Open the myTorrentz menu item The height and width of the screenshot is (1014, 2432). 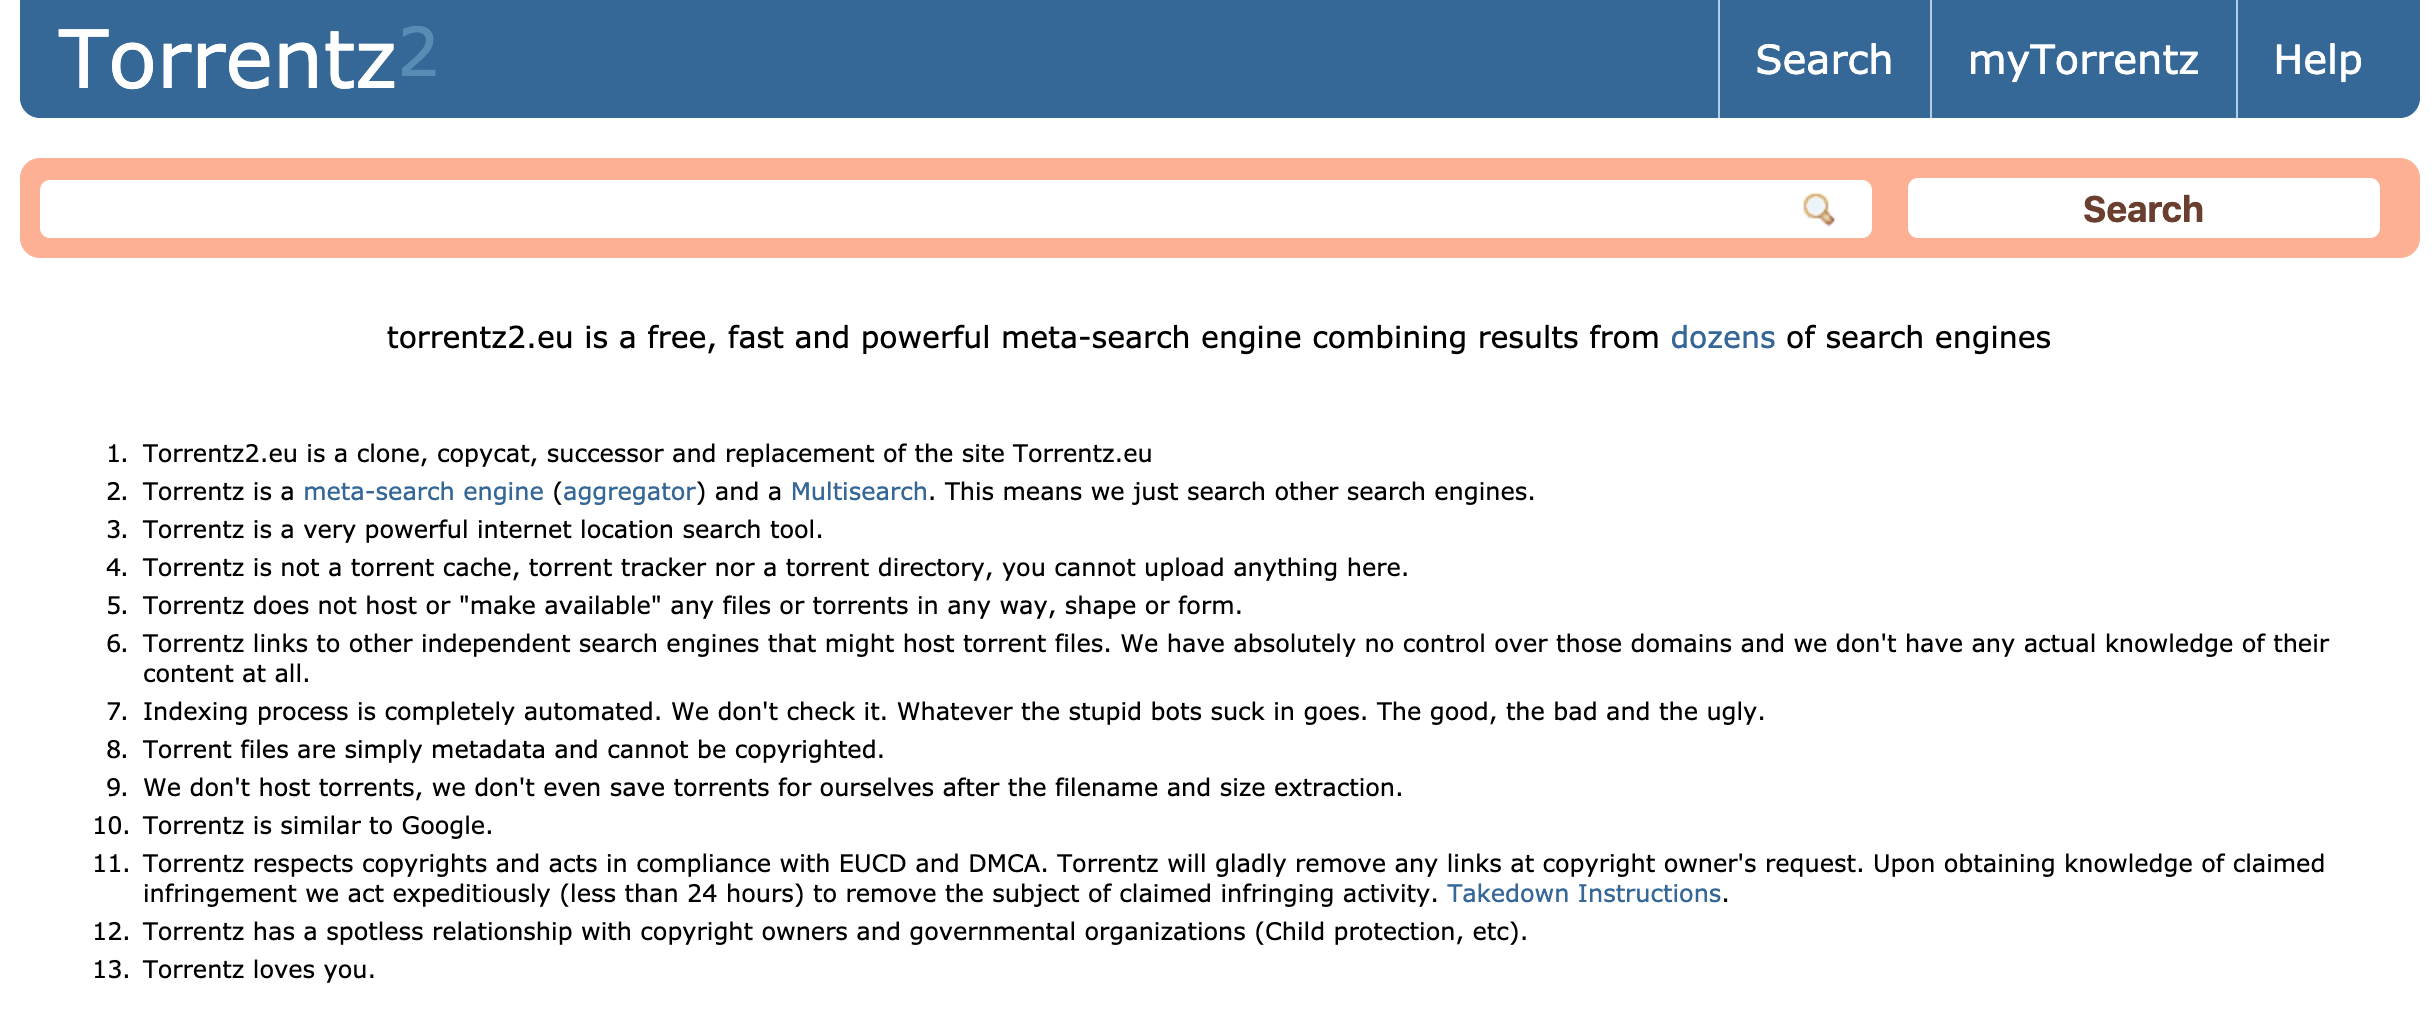[2083, 60]
